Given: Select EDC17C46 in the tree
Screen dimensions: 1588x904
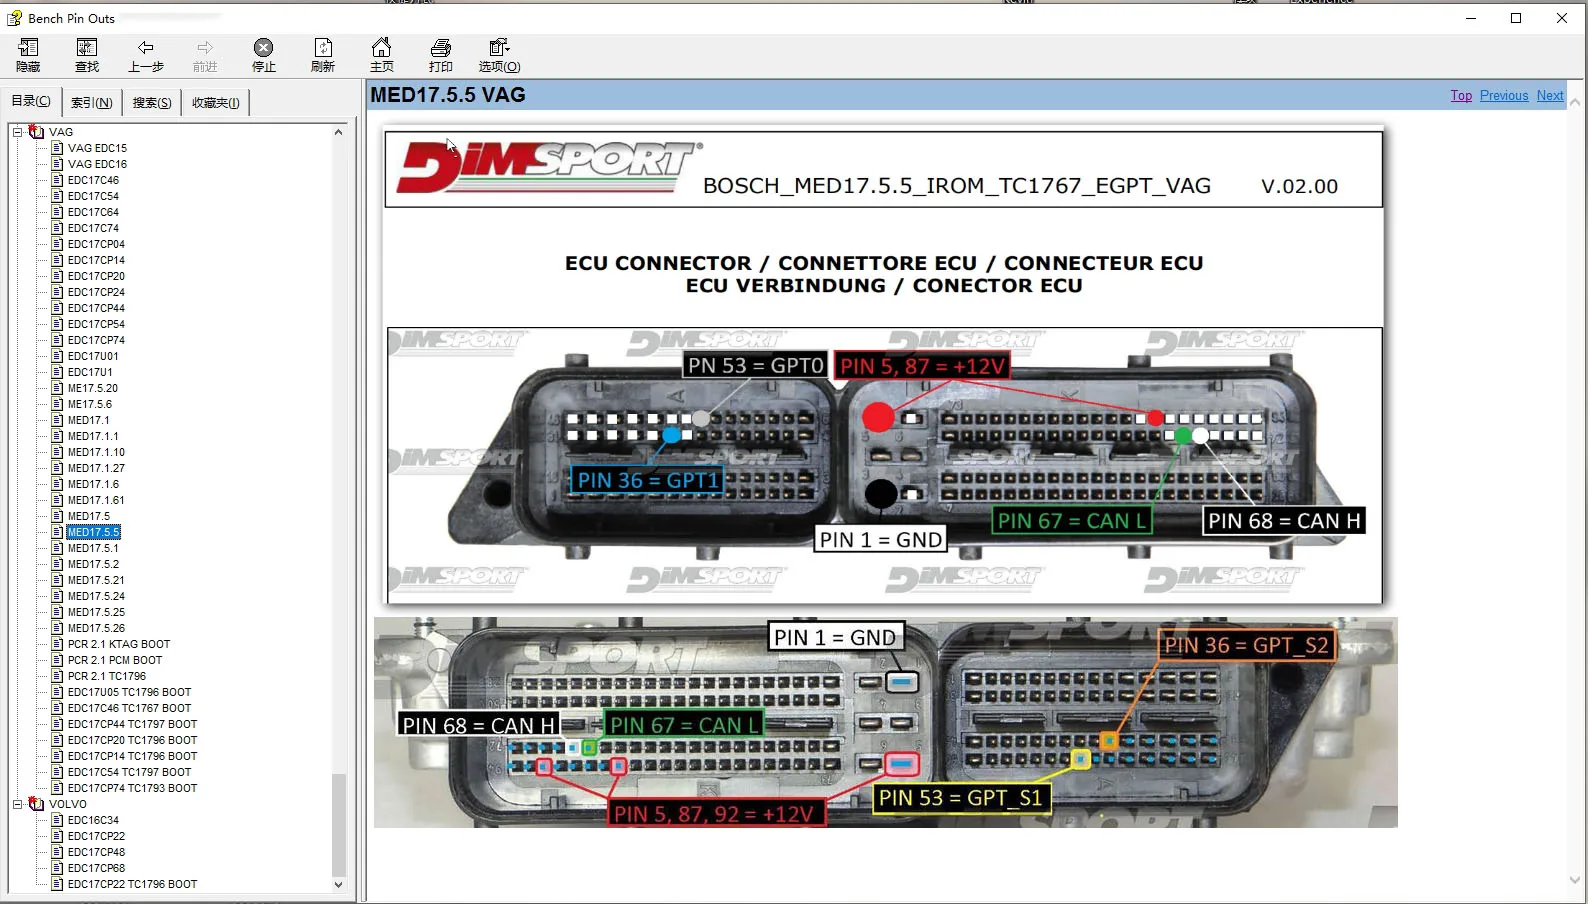Looking at the screenshot, I should pyautogui.click(x=93, y=180).
